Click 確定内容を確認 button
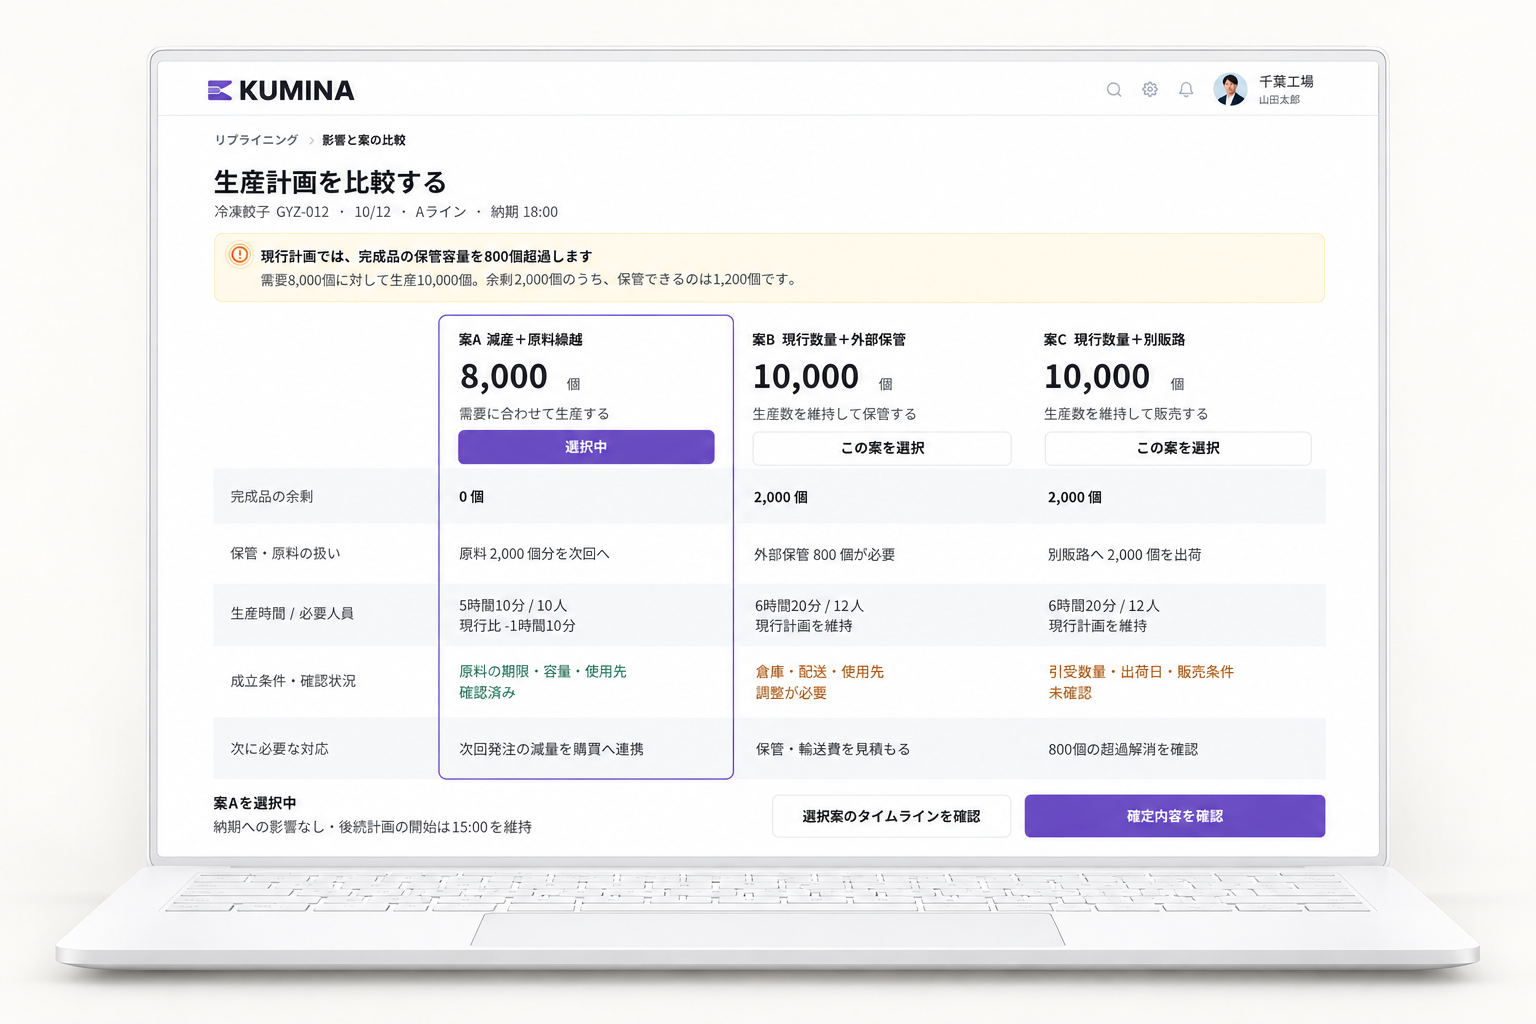 (x=1175, y=816)
